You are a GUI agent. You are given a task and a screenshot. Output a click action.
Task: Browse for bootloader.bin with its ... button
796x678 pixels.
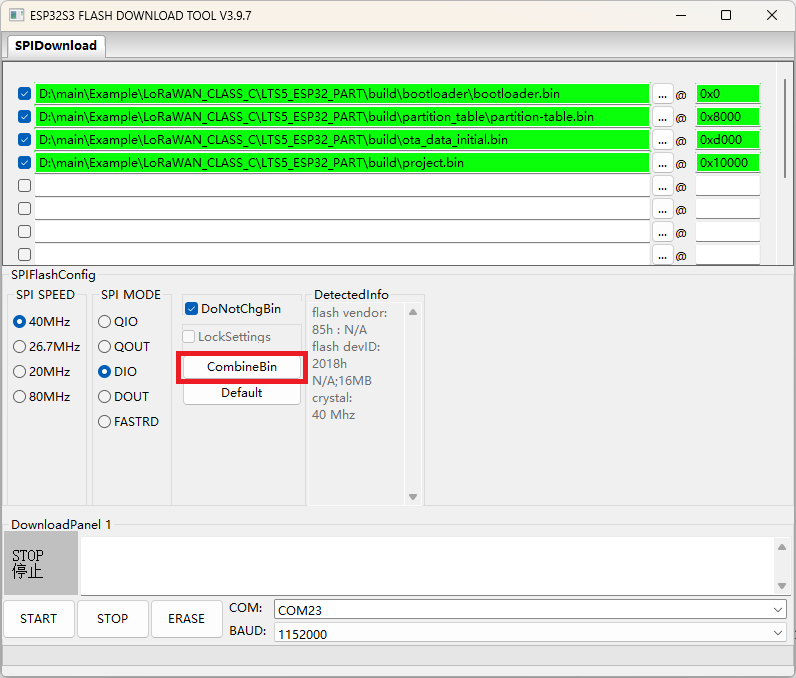(662, 94)
